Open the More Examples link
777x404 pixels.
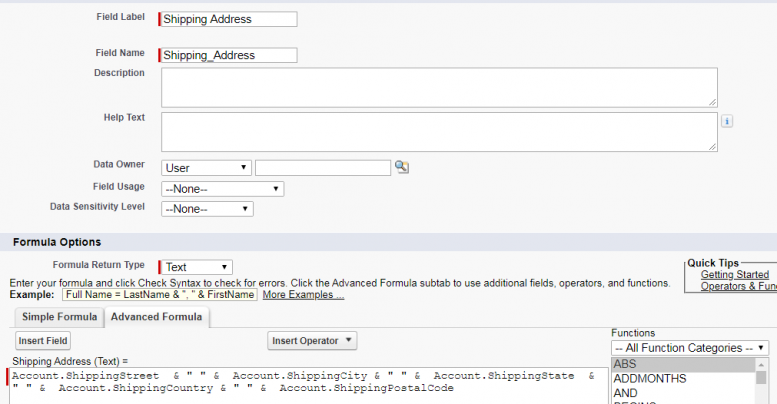303,295
